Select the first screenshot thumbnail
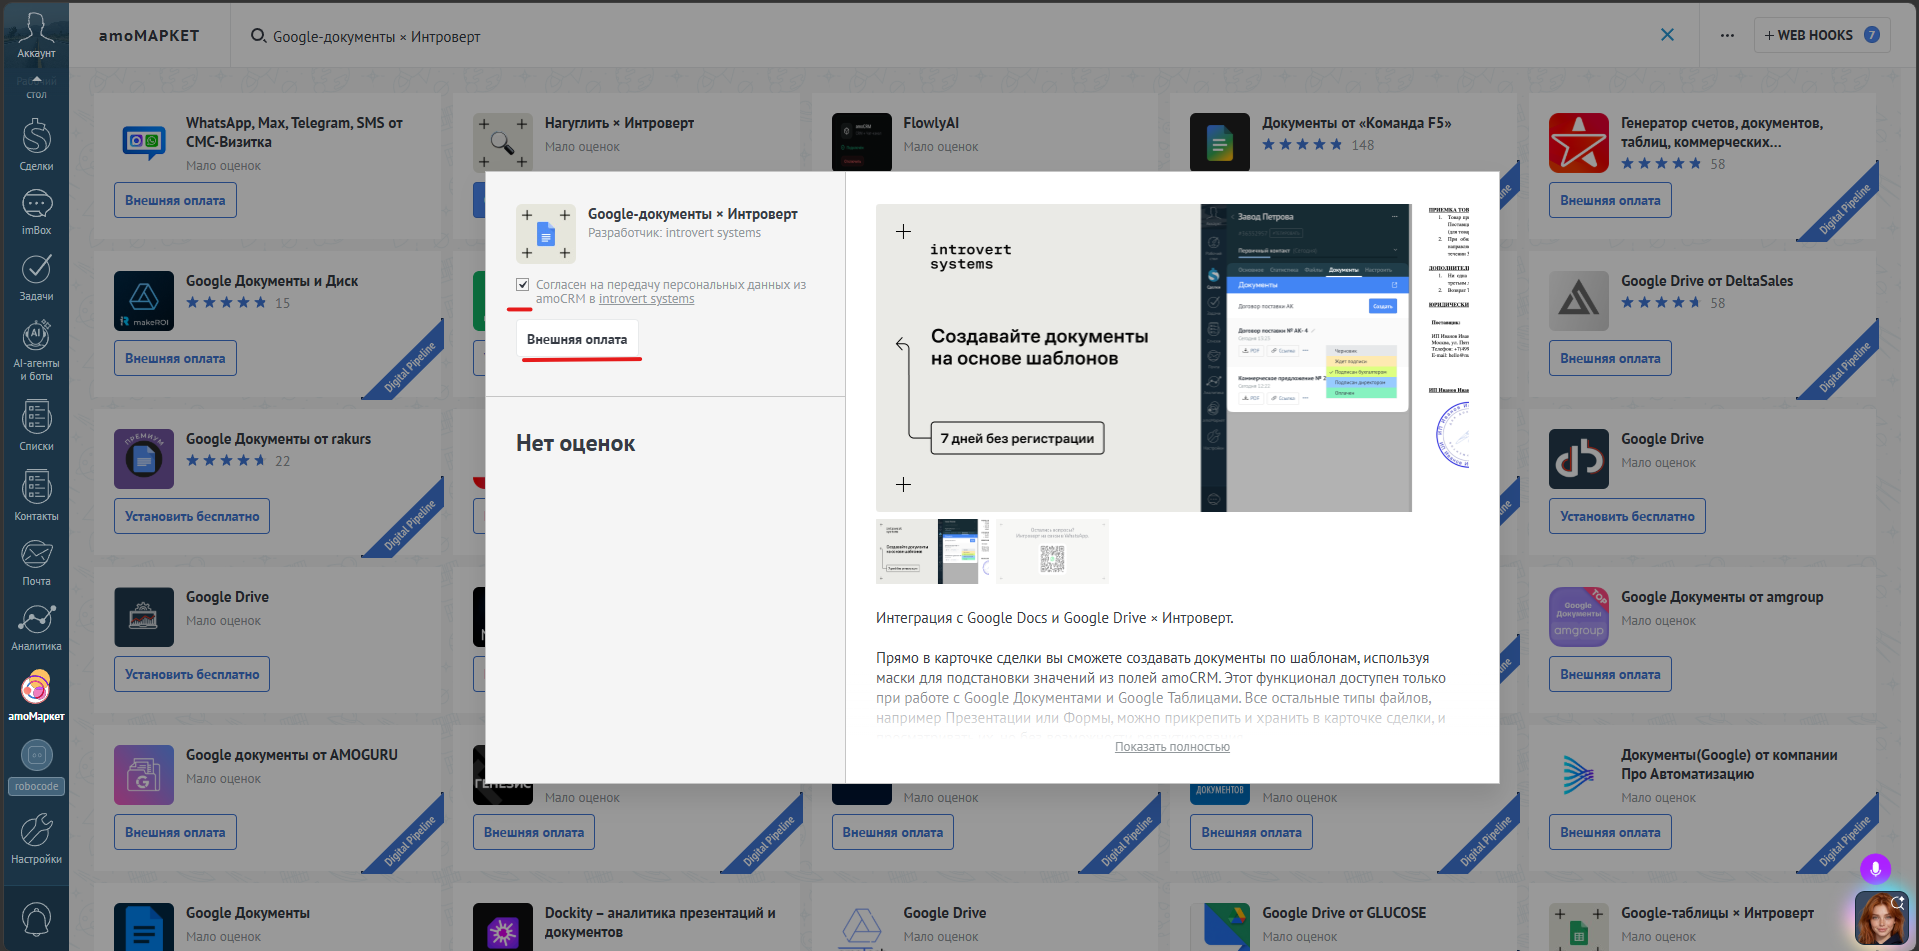This screenshot has width=1919, height=951. 931,551
